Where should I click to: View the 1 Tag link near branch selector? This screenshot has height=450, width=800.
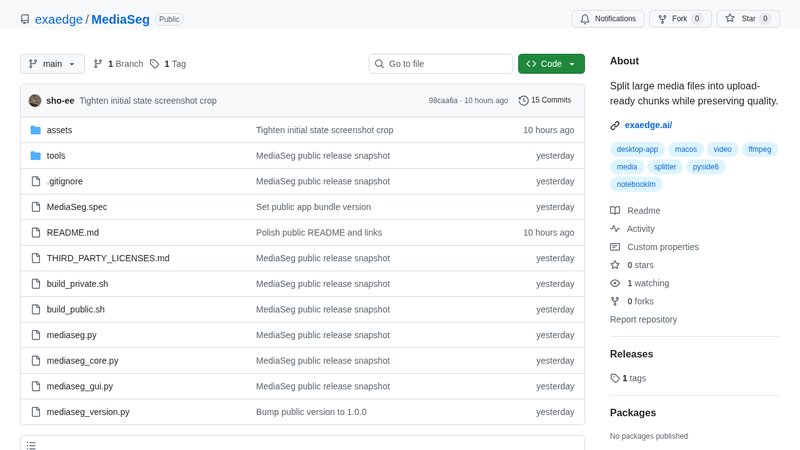168,64
